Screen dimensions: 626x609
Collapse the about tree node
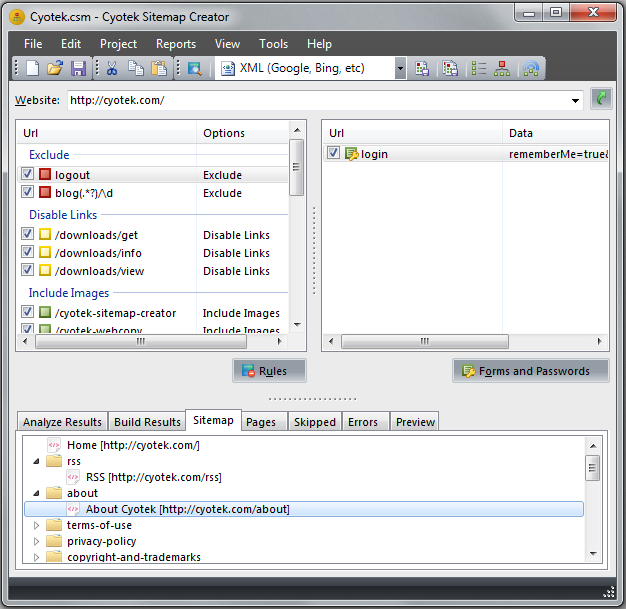click(36, 493)
